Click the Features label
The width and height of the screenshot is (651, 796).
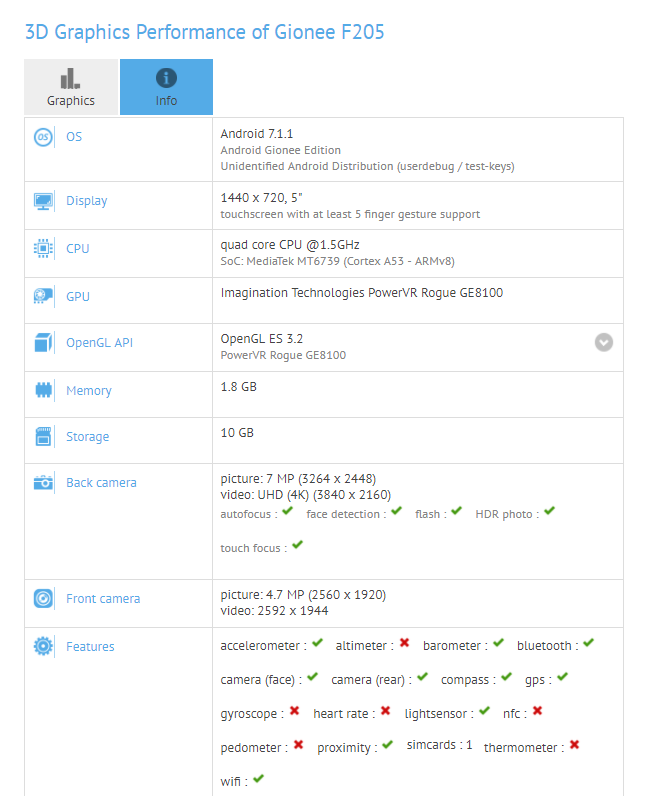90,647
